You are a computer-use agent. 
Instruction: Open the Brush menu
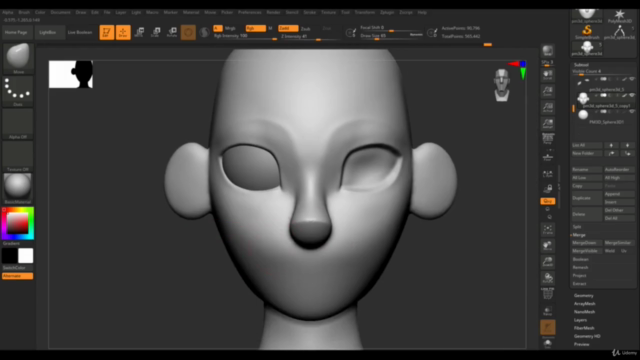[x=24, y=13]
